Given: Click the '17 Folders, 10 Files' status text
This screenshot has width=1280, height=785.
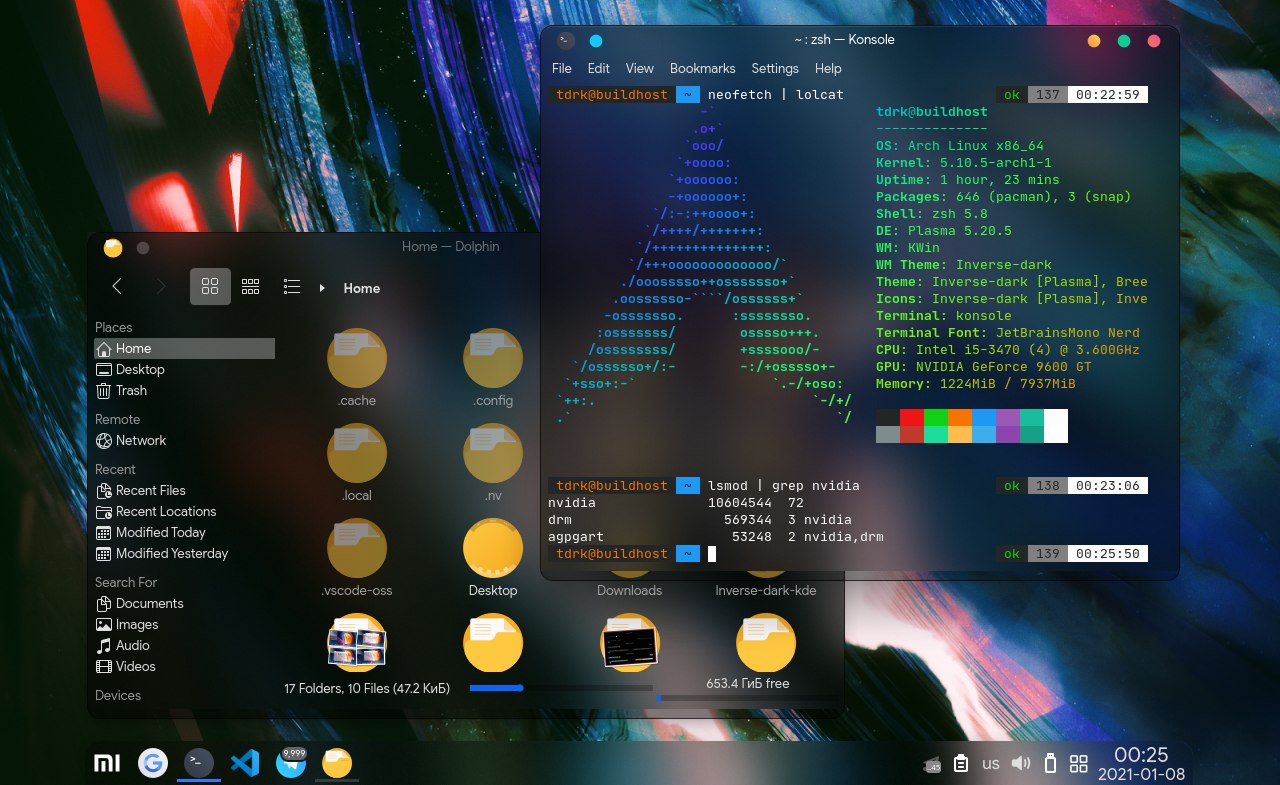Looking at the screenshot, I should tap(367, 688).
